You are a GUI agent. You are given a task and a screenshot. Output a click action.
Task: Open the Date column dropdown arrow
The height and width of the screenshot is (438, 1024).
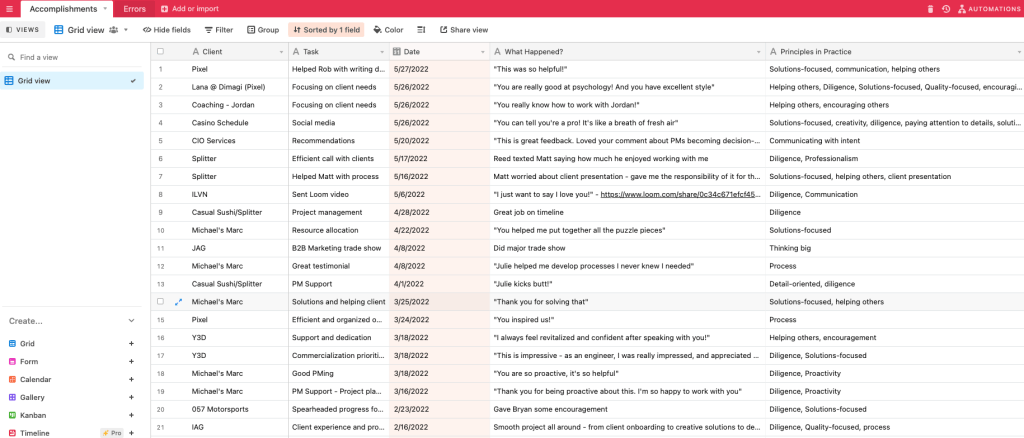[482, 51]
